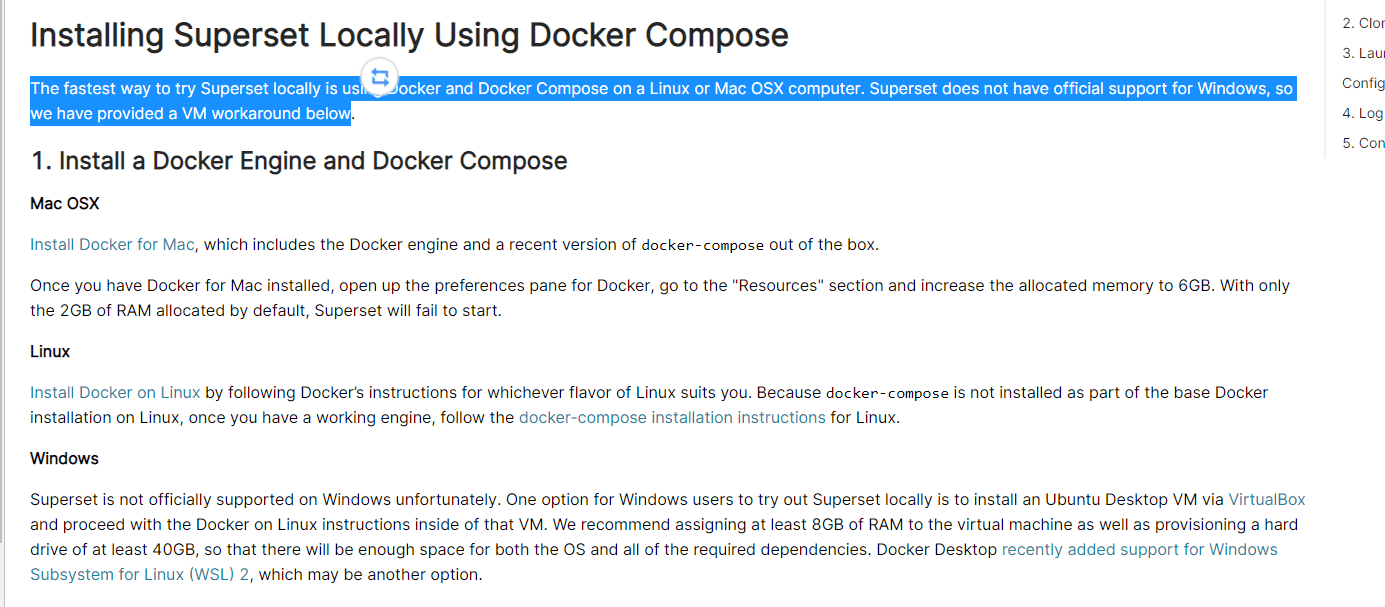Open the recently added support for Windows link
The width and height of the screenshot is (1385, 607).
pyautogui.click(x=1139, y=549)
